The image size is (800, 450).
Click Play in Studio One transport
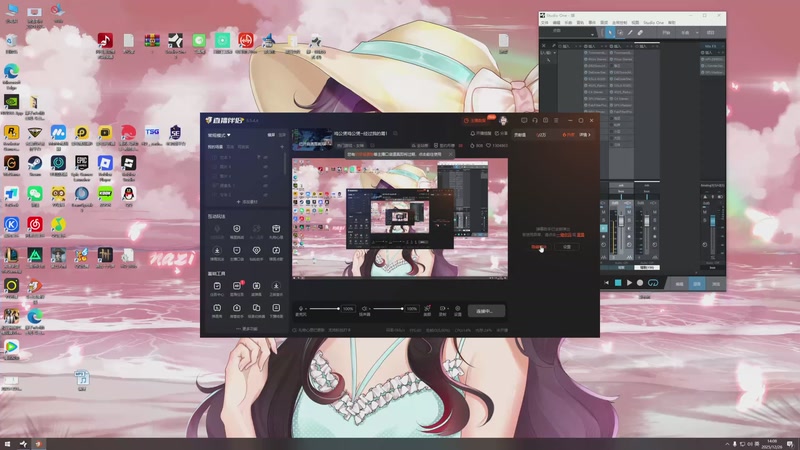pos(629,283)
